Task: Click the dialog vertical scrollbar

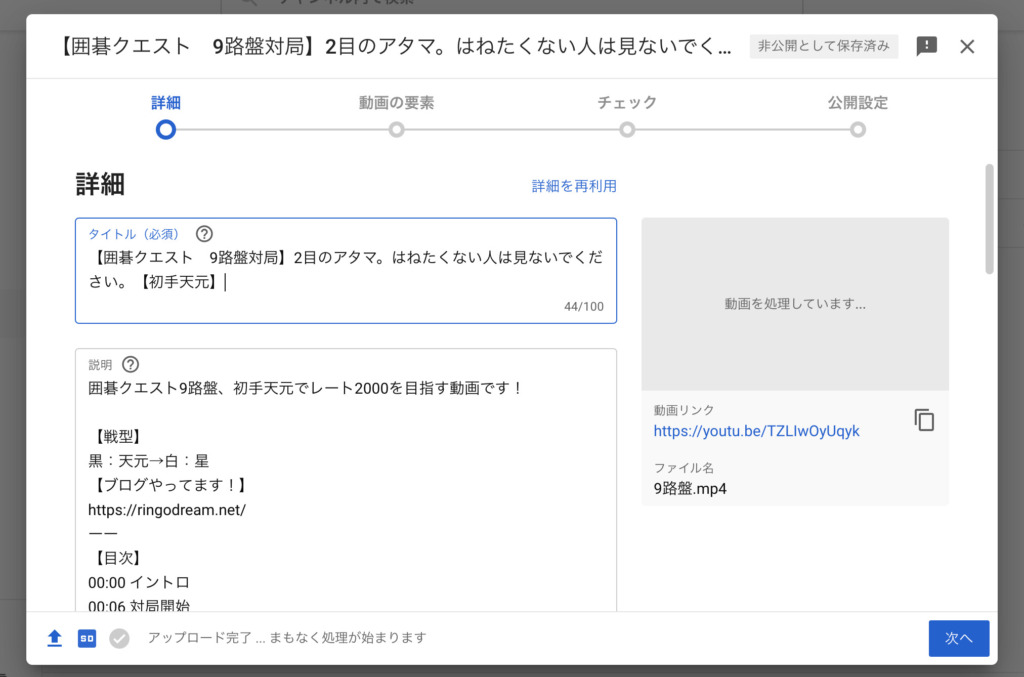Action: click(x=989, y=219)
